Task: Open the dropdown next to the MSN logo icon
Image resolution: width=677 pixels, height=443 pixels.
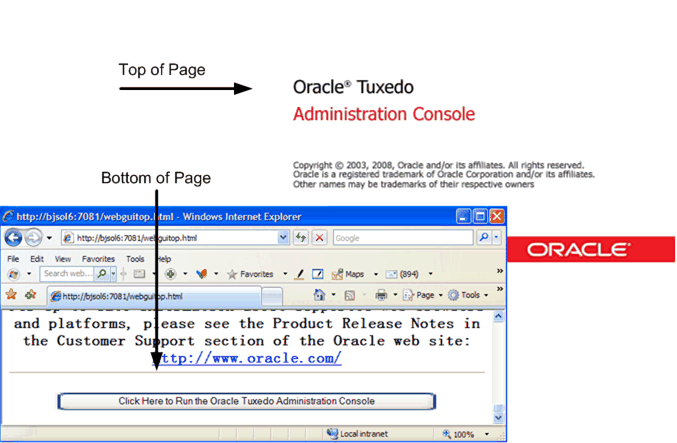Action: (29, 274)
